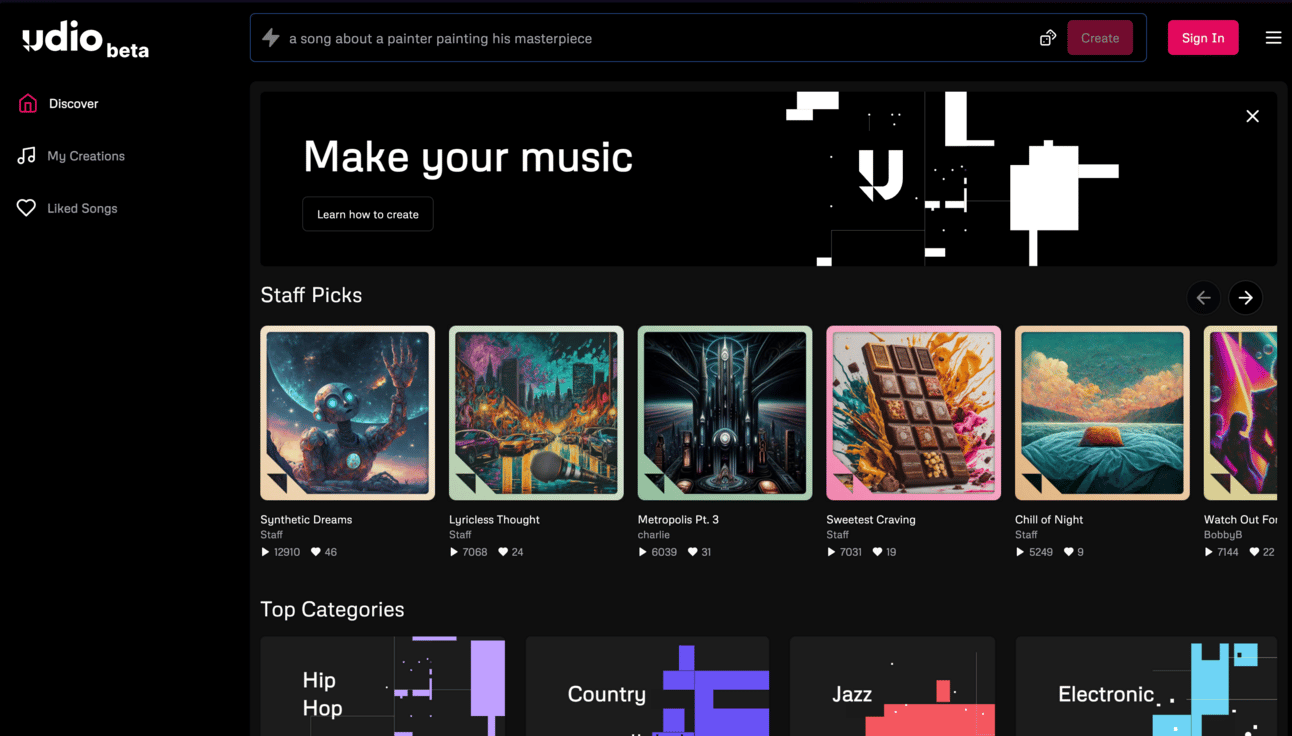Play the Sweetest Craving track
Screen dimensions: 1292x736
click(831, 552)
